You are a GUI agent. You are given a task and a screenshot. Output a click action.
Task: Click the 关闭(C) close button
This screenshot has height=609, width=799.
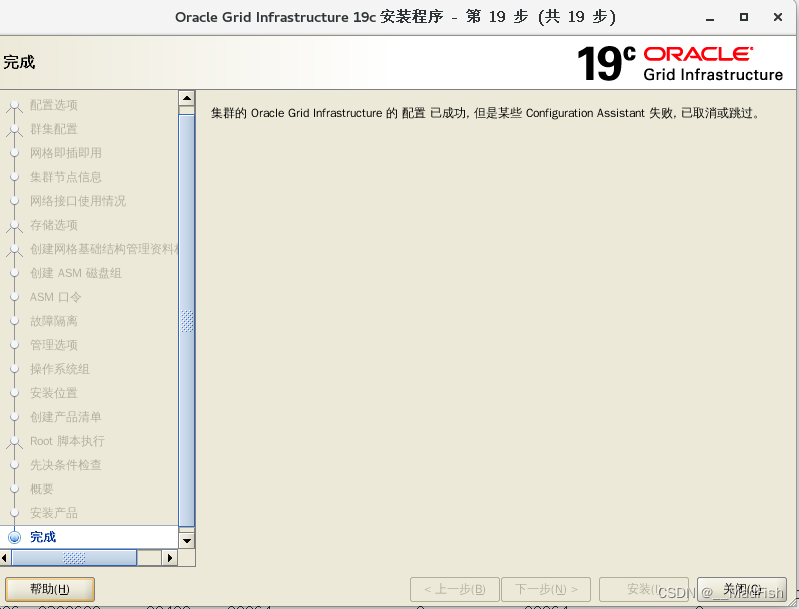[x=741, y=589]
